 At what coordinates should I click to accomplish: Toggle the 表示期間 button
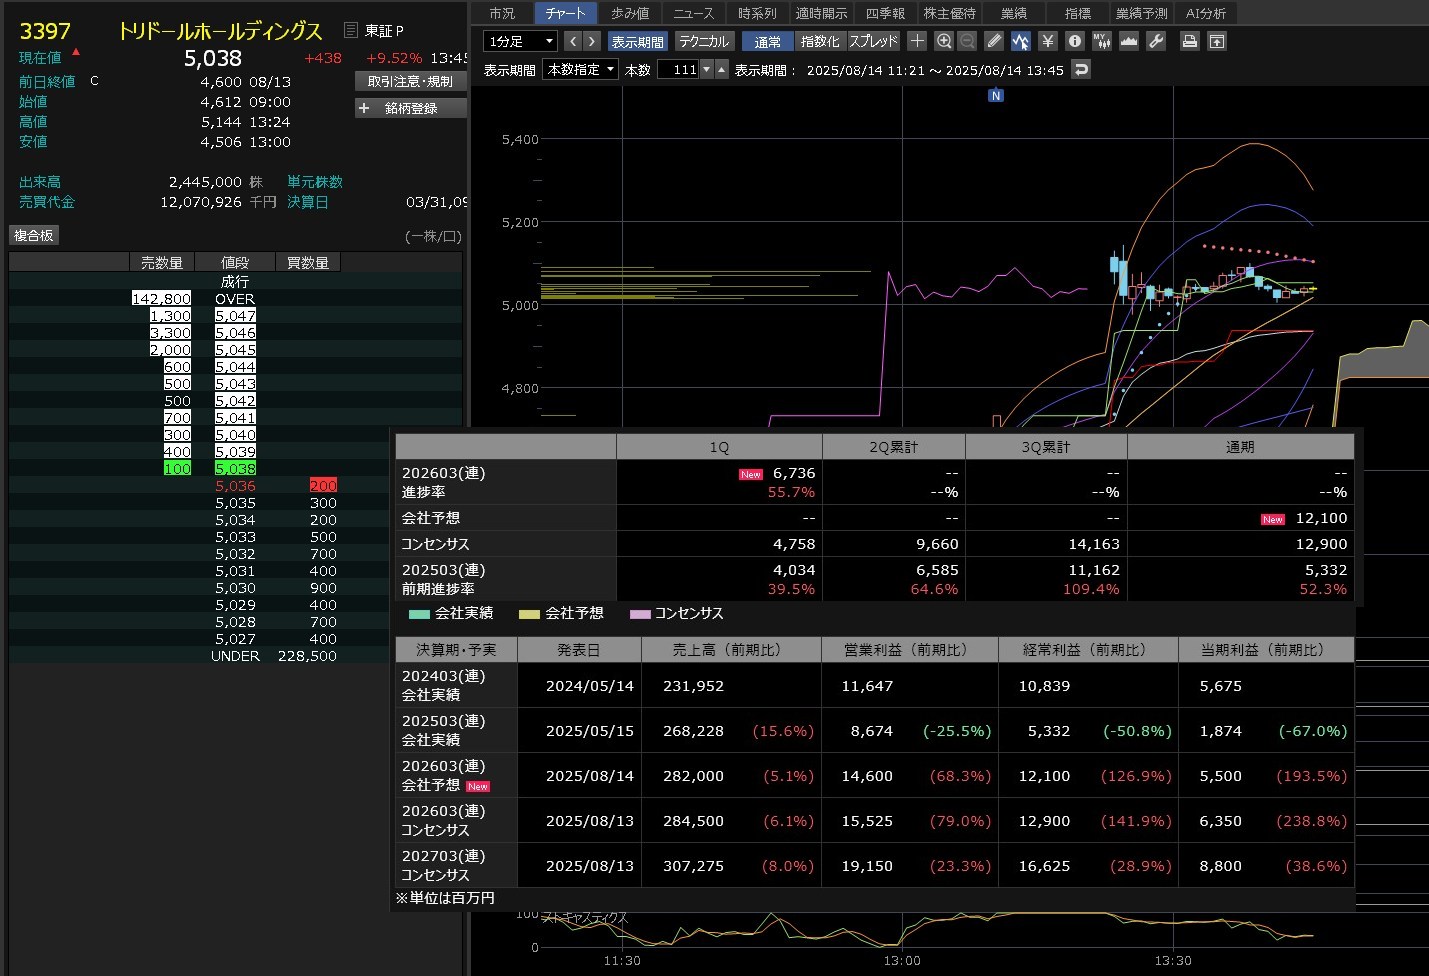coord(637,41)
